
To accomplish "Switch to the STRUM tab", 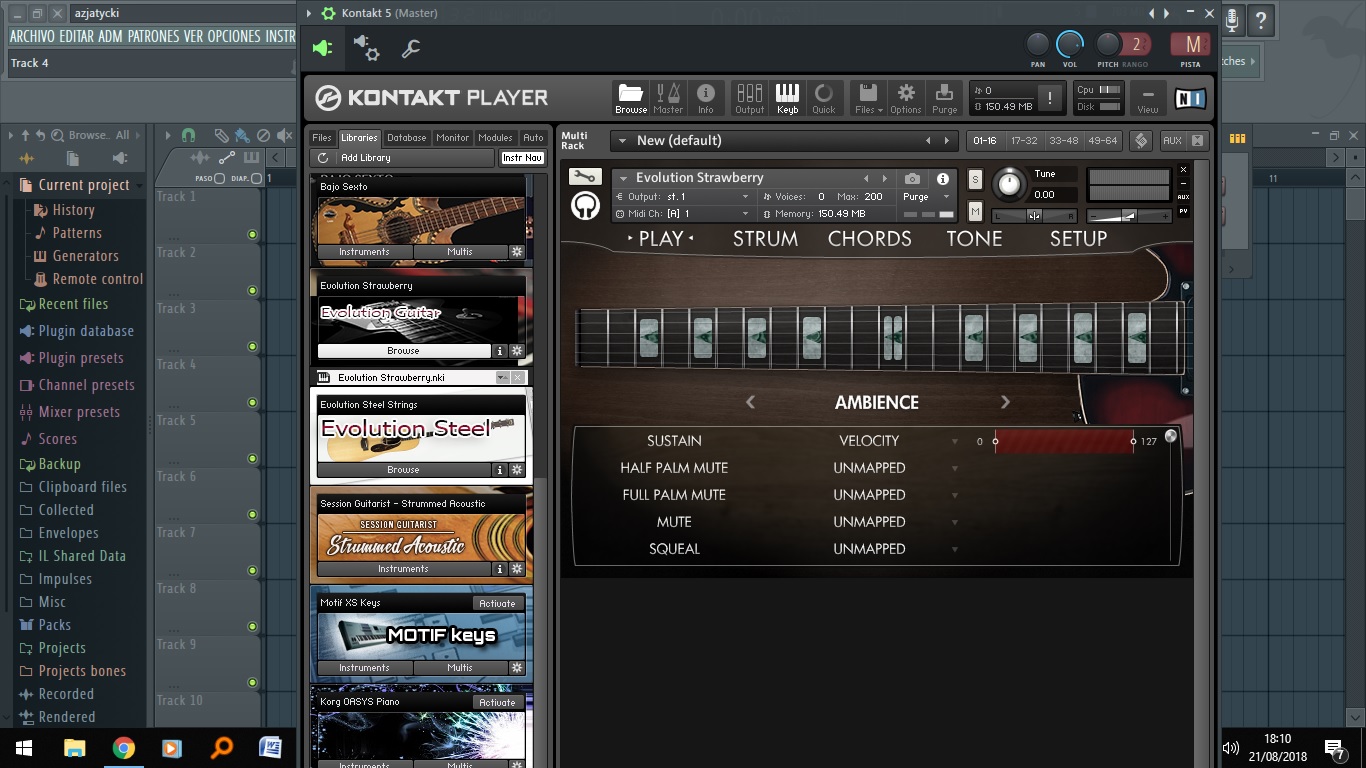I will [x=765, y=239].
